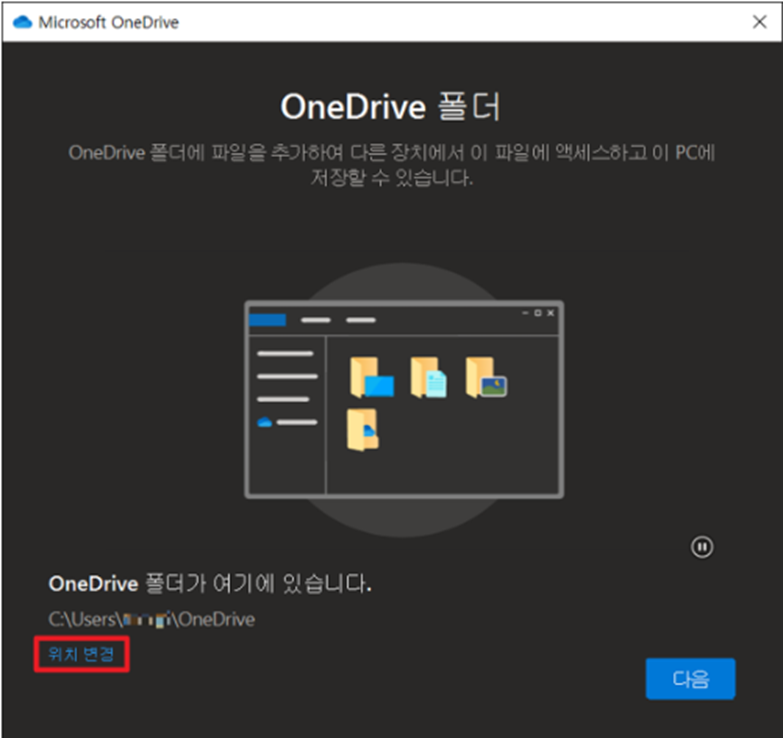This screenshot has width=783, height=738.
Task: Click the tiny X icon in illustration window
Action: [550, 313]
